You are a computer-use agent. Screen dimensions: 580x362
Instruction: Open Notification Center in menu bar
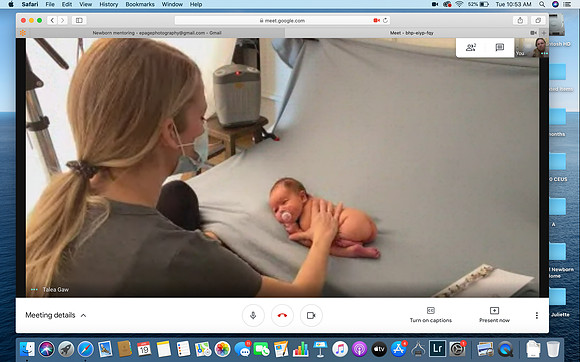pos(567,4)
